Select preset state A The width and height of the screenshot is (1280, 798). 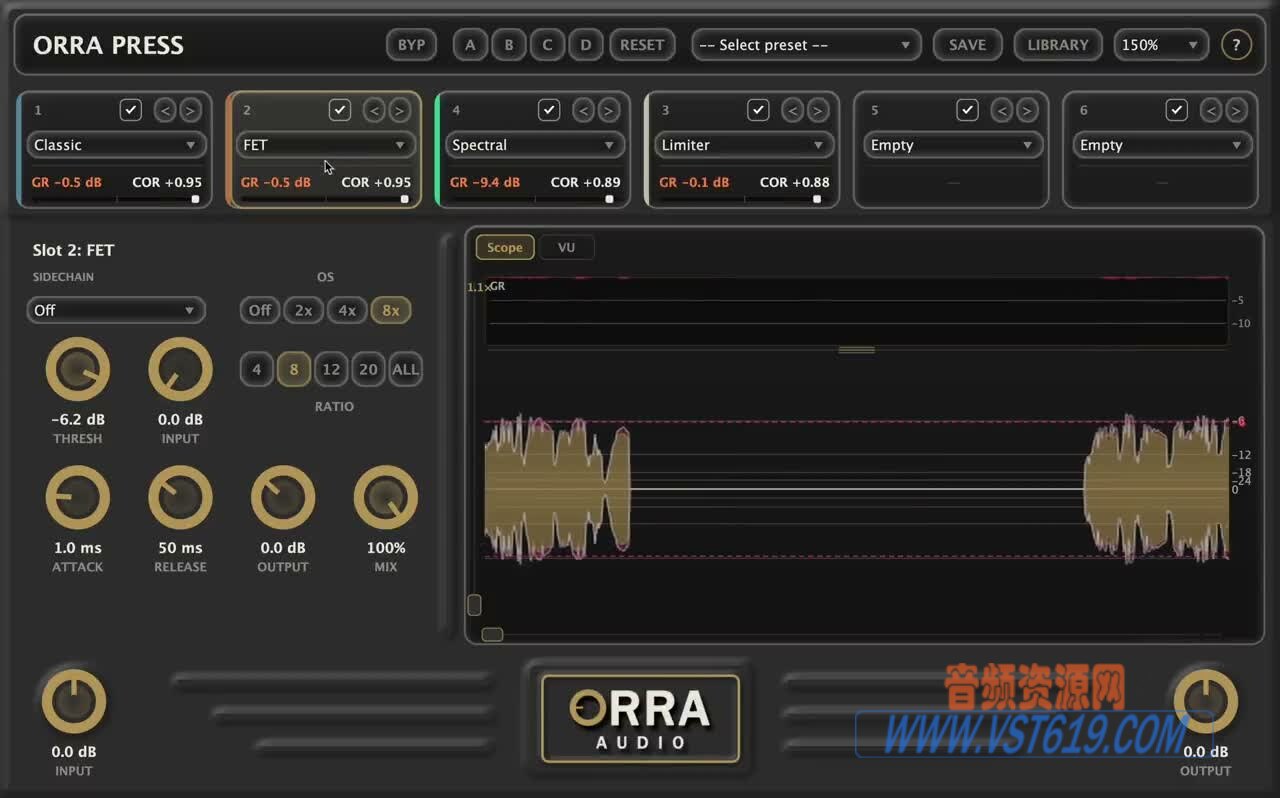(x=470, y=45)
